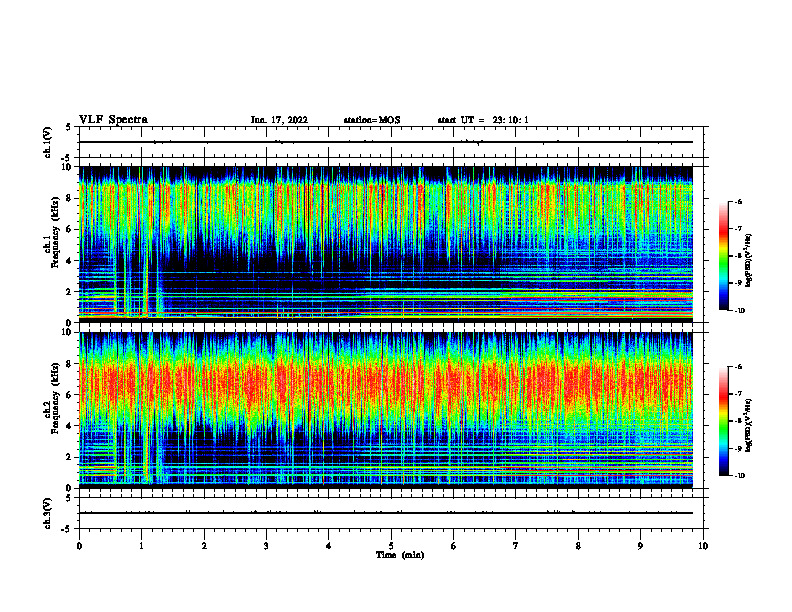Click the "-6" label on ch.2 color bar
Image resolution: width=792 pixels, height=612 pixels.
tap(738, 367)
